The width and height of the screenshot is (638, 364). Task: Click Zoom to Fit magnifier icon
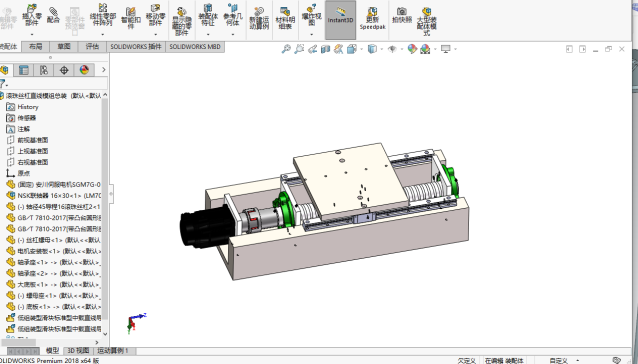coord(286,49)
